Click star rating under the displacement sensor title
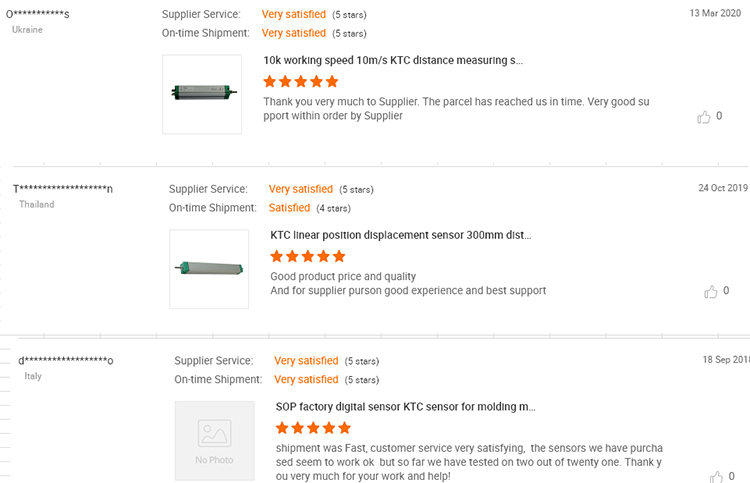The height and width of the screenshot is (483, 750). click(308, 256)
